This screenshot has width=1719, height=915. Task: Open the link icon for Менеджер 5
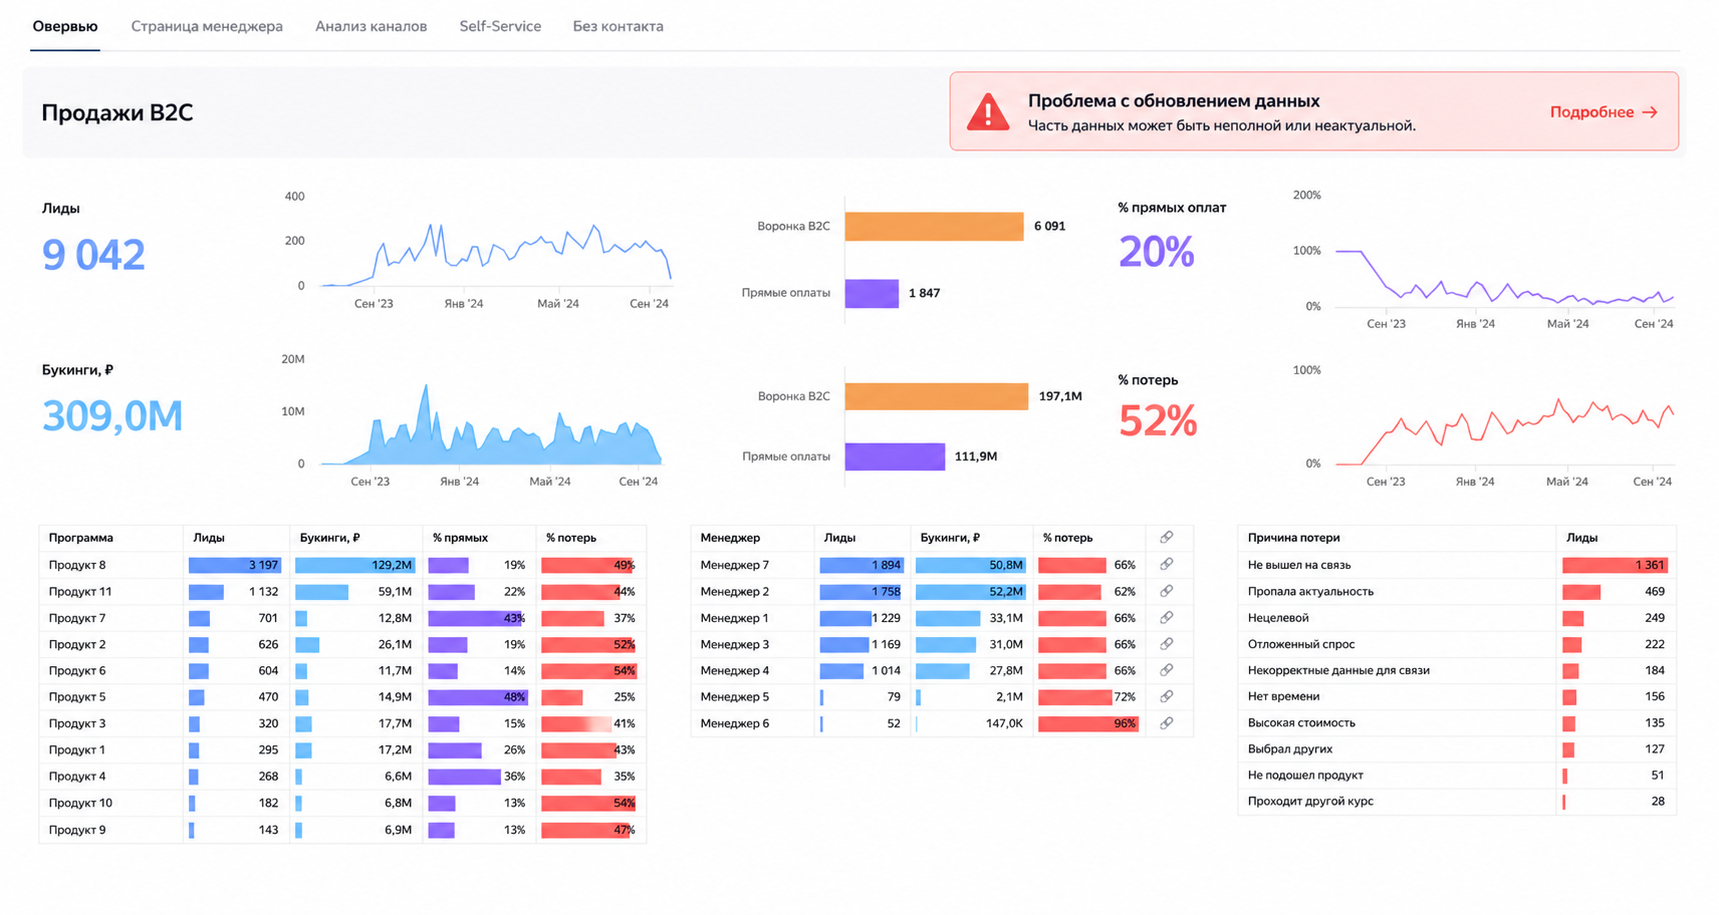[1166, 696]
